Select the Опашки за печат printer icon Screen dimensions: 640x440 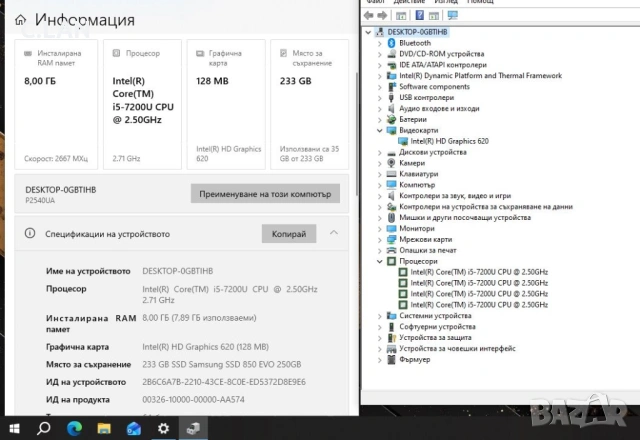(x=391, y=250)
